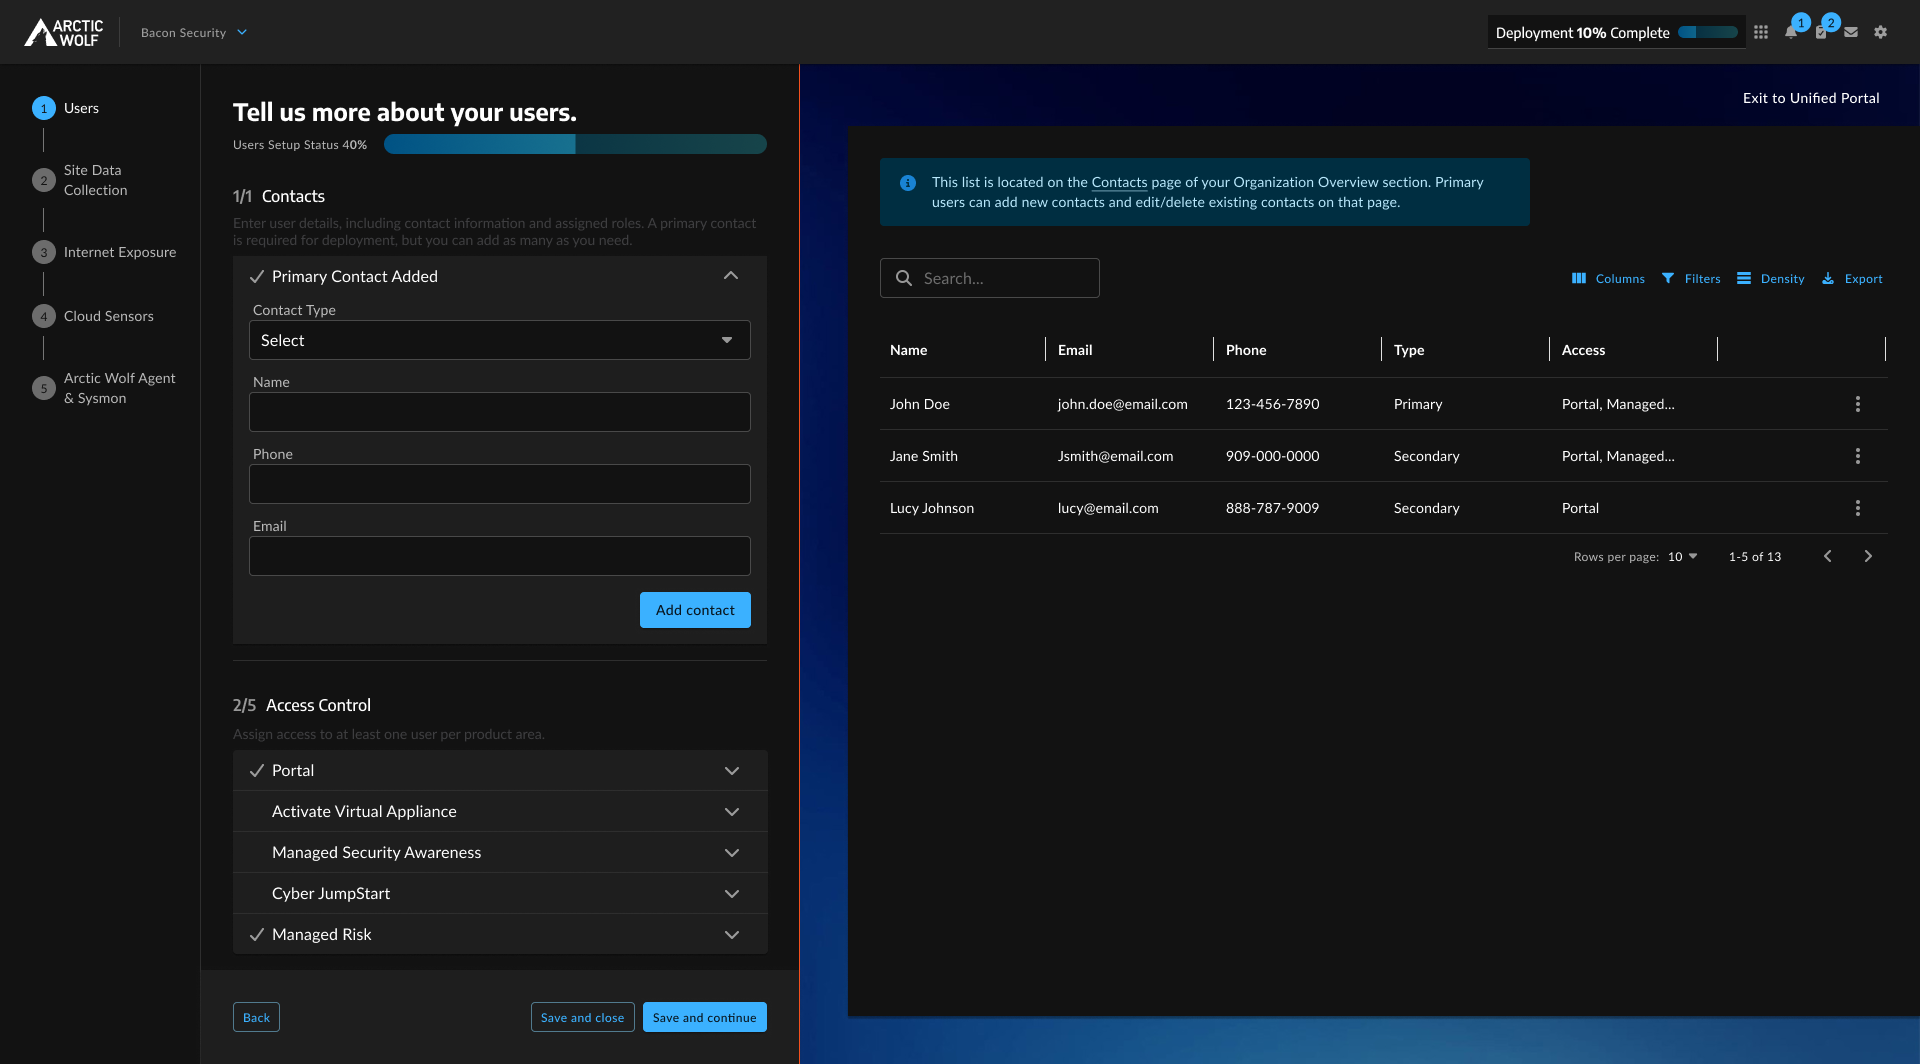Click the 1-5 of 13 pagination text
The image size is (1920, 1064).
click(x=1755, y=557)
